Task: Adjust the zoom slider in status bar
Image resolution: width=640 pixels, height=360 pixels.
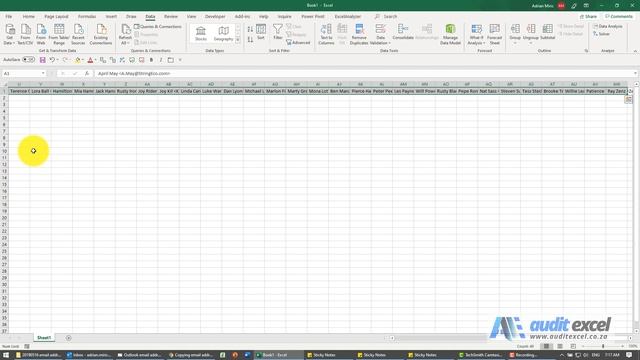Action: (603, 346)
